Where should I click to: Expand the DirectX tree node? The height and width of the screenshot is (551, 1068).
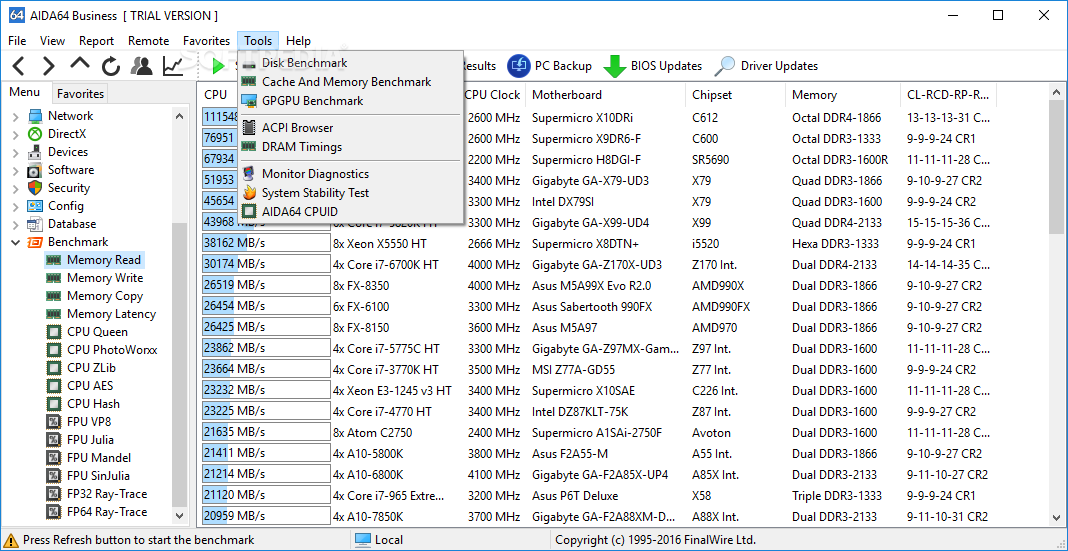15,134
